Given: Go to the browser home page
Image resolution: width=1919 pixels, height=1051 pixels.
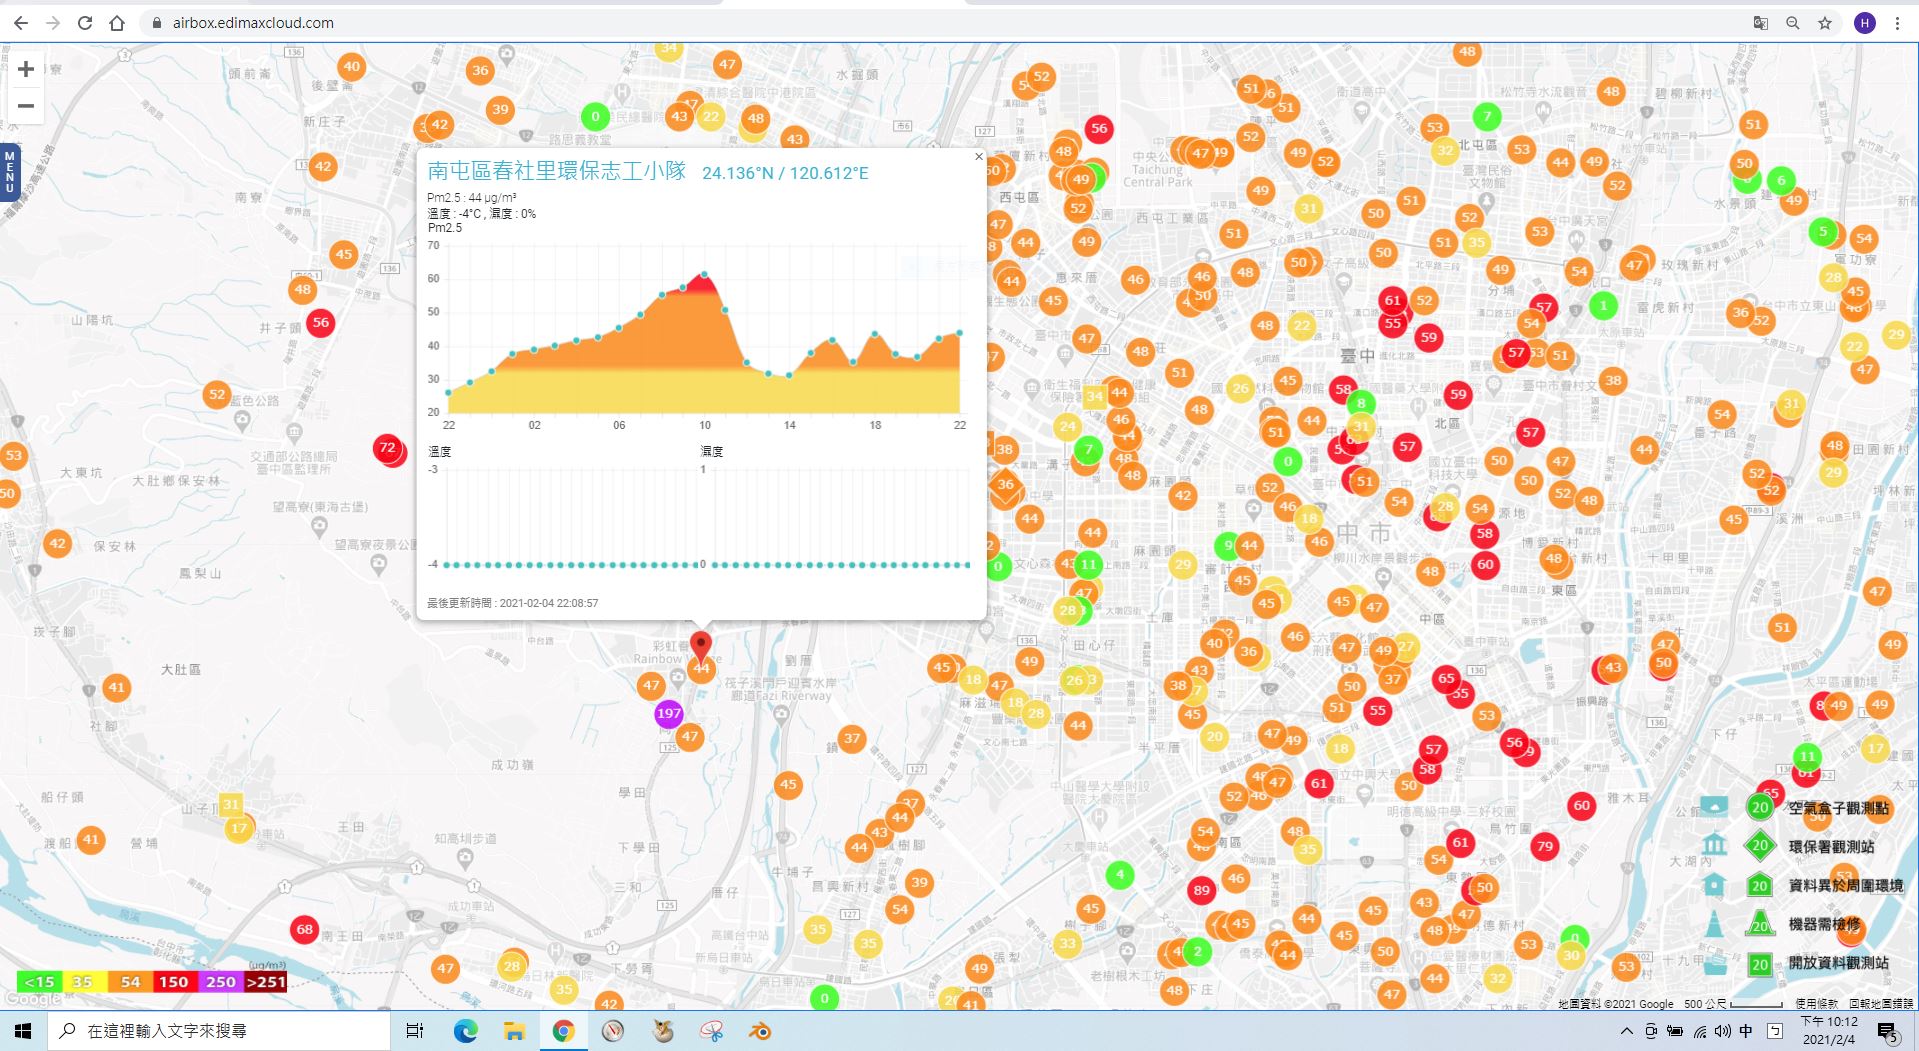Looking at the screenshot, I should 117,23.
